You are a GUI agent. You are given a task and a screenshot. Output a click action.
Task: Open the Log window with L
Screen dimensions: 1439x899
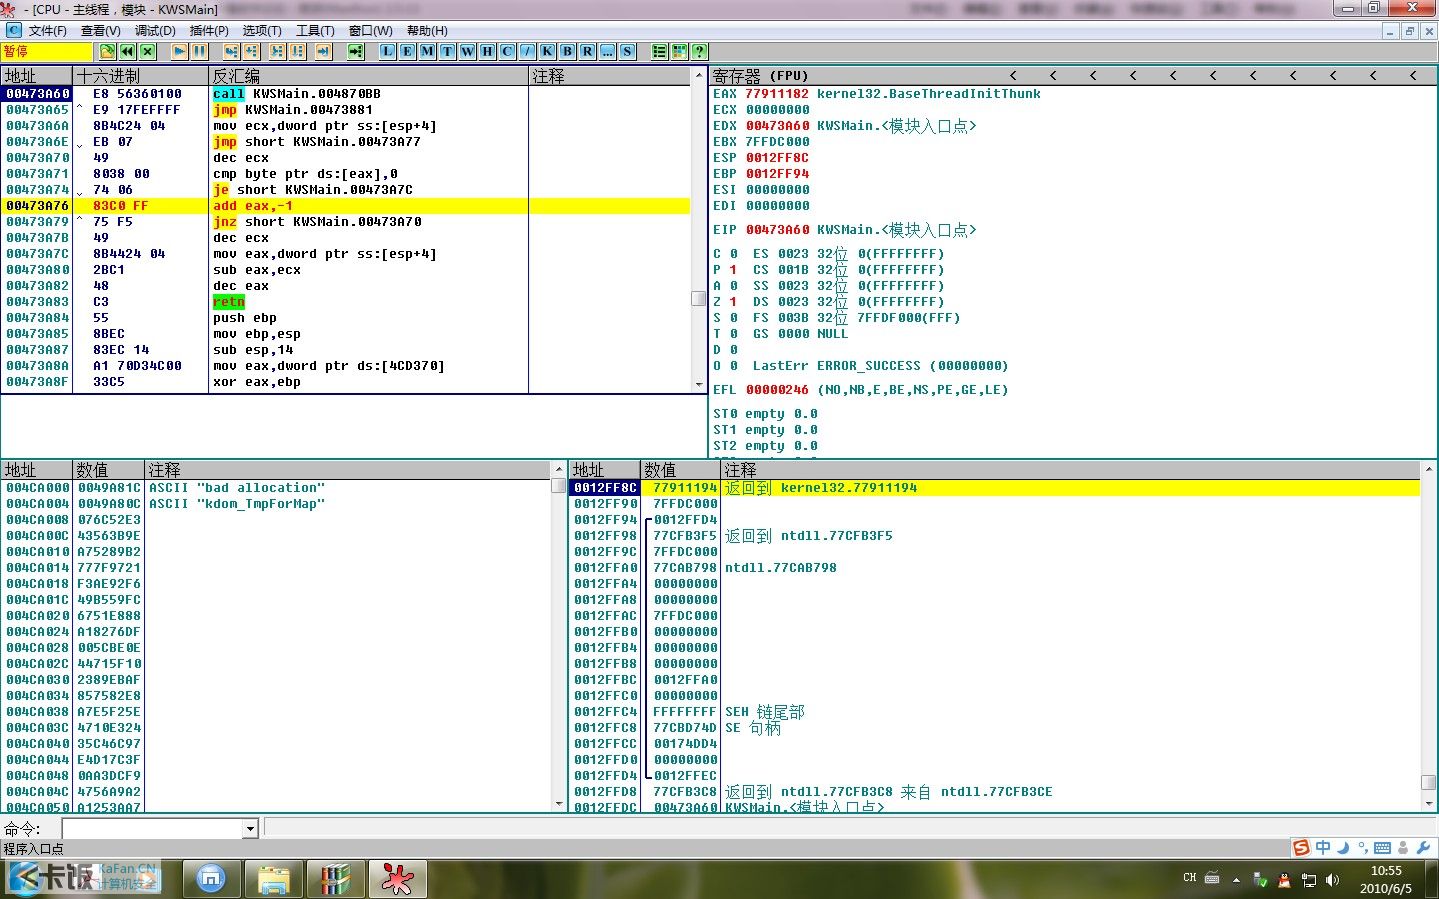coord(388,51)
